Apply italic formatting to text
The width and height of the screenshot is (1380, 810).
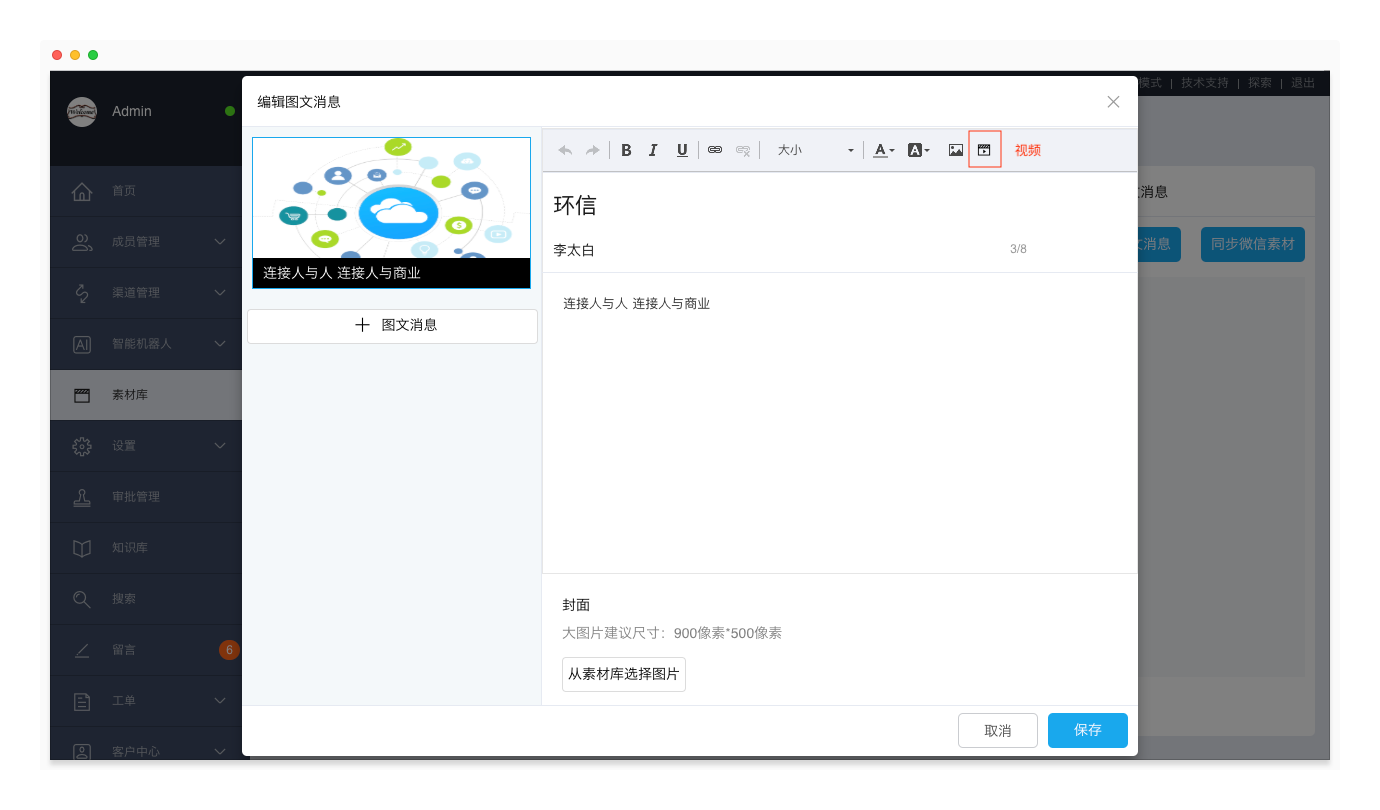[x=653, y=150]
